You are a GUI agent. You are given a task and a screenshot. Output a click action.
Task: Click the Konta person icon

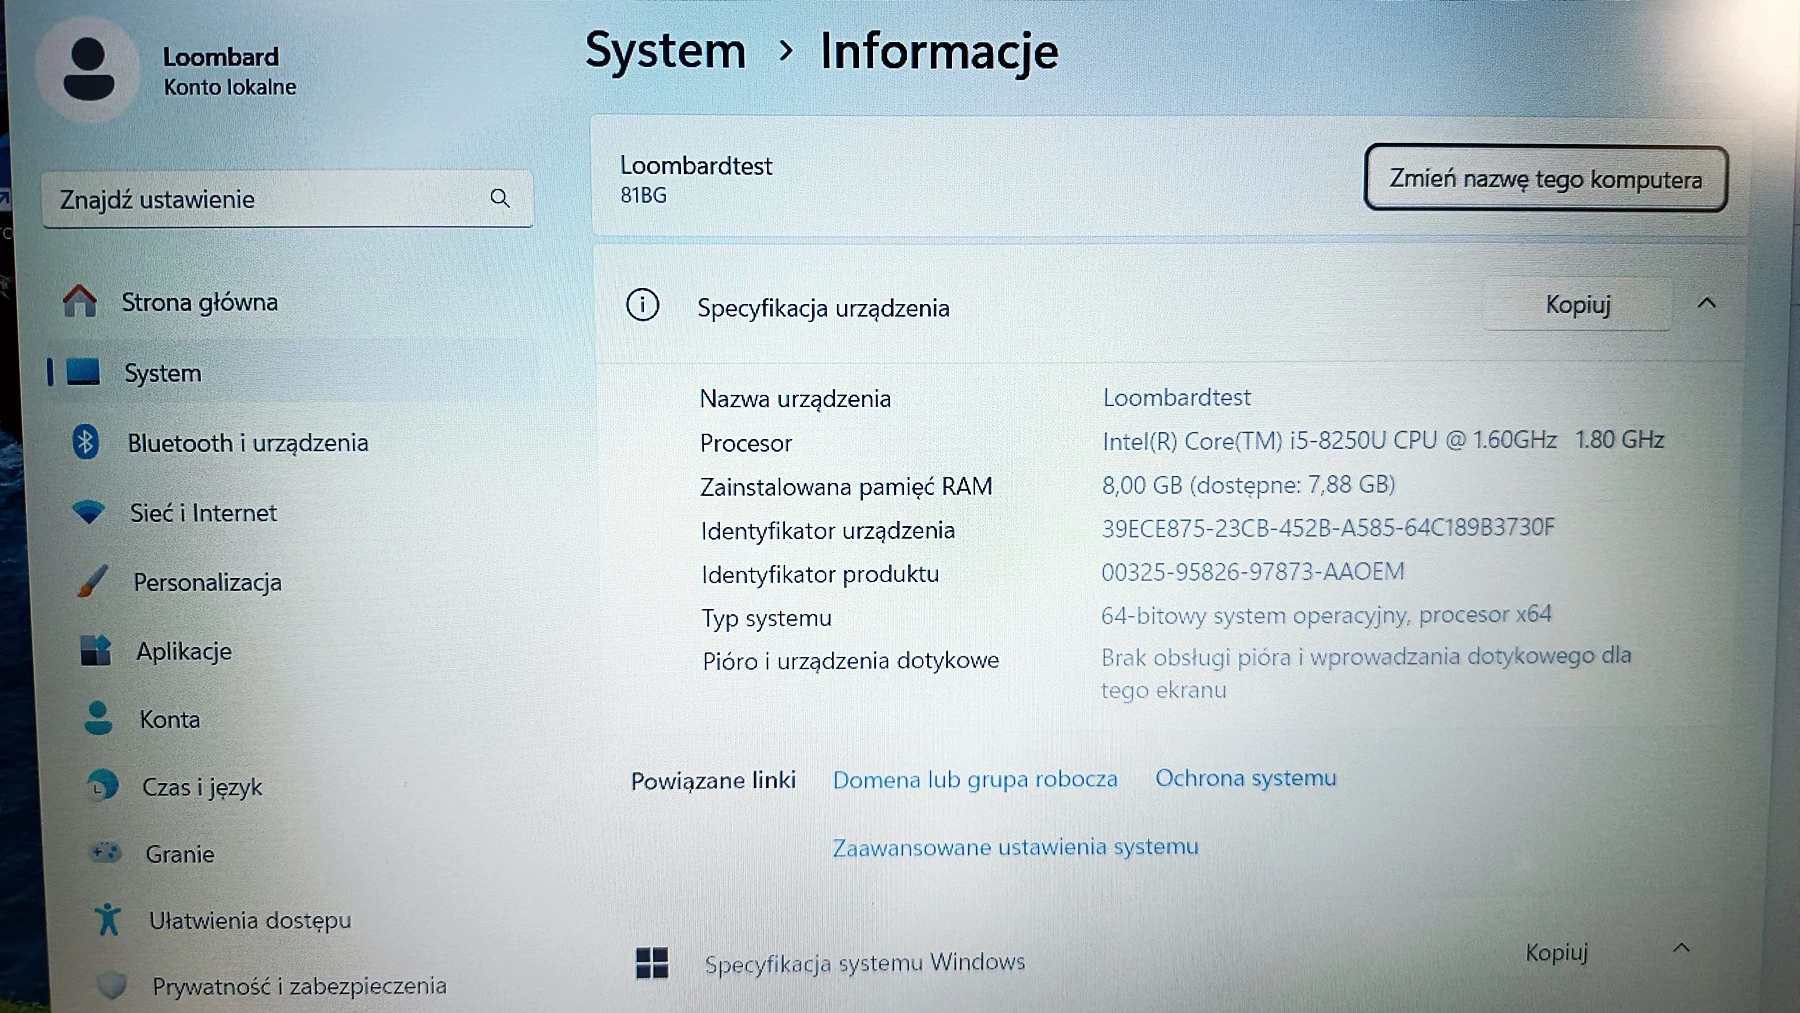pos(98,718)
